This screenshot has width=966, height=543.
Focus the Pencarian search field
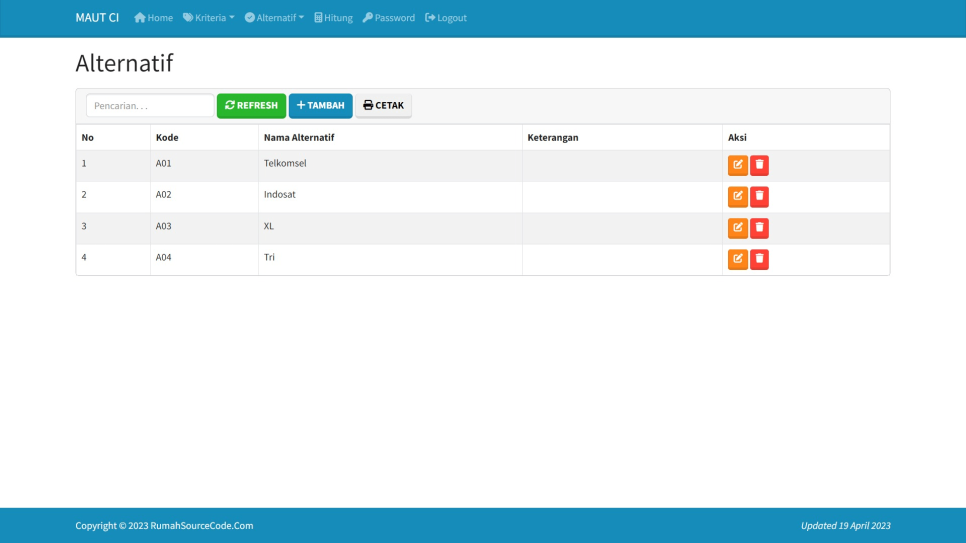coord(149,106)
